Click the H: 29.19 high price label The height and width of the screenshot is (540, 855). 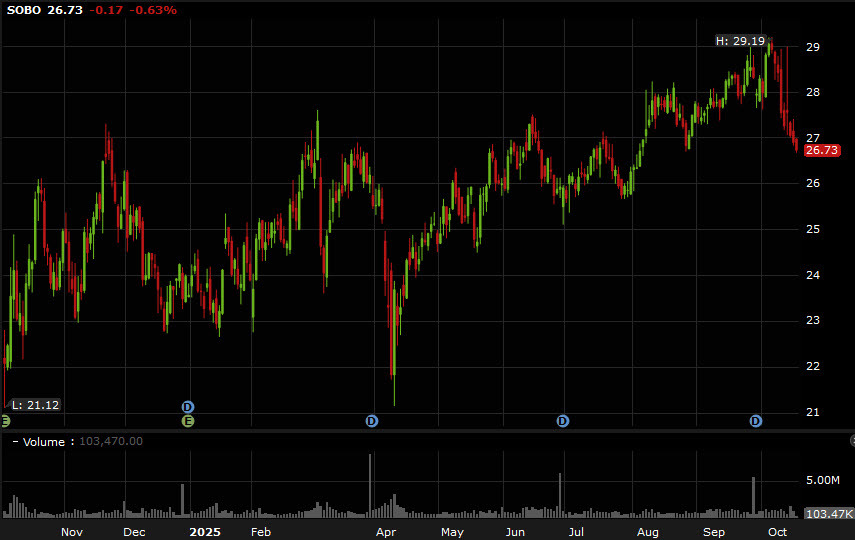(x=740, y=41)
